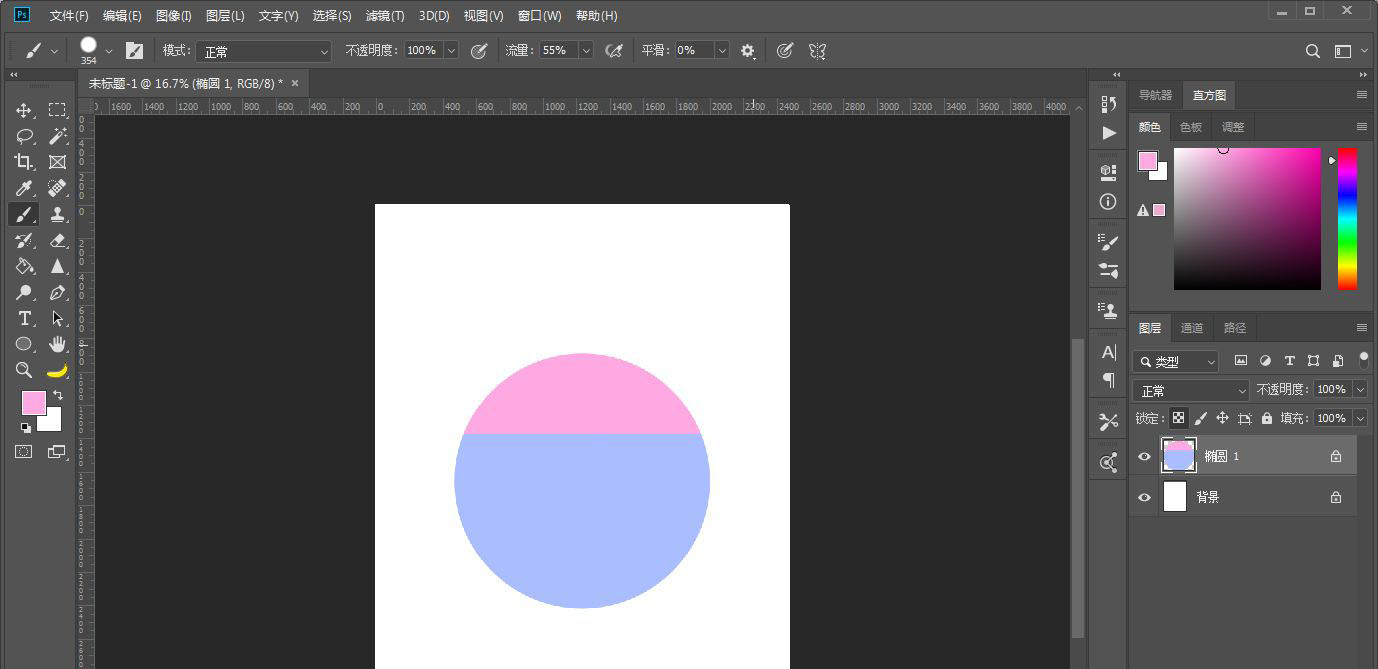
Task: Select the Horizontal Type tool
Action: click(25, 318)
